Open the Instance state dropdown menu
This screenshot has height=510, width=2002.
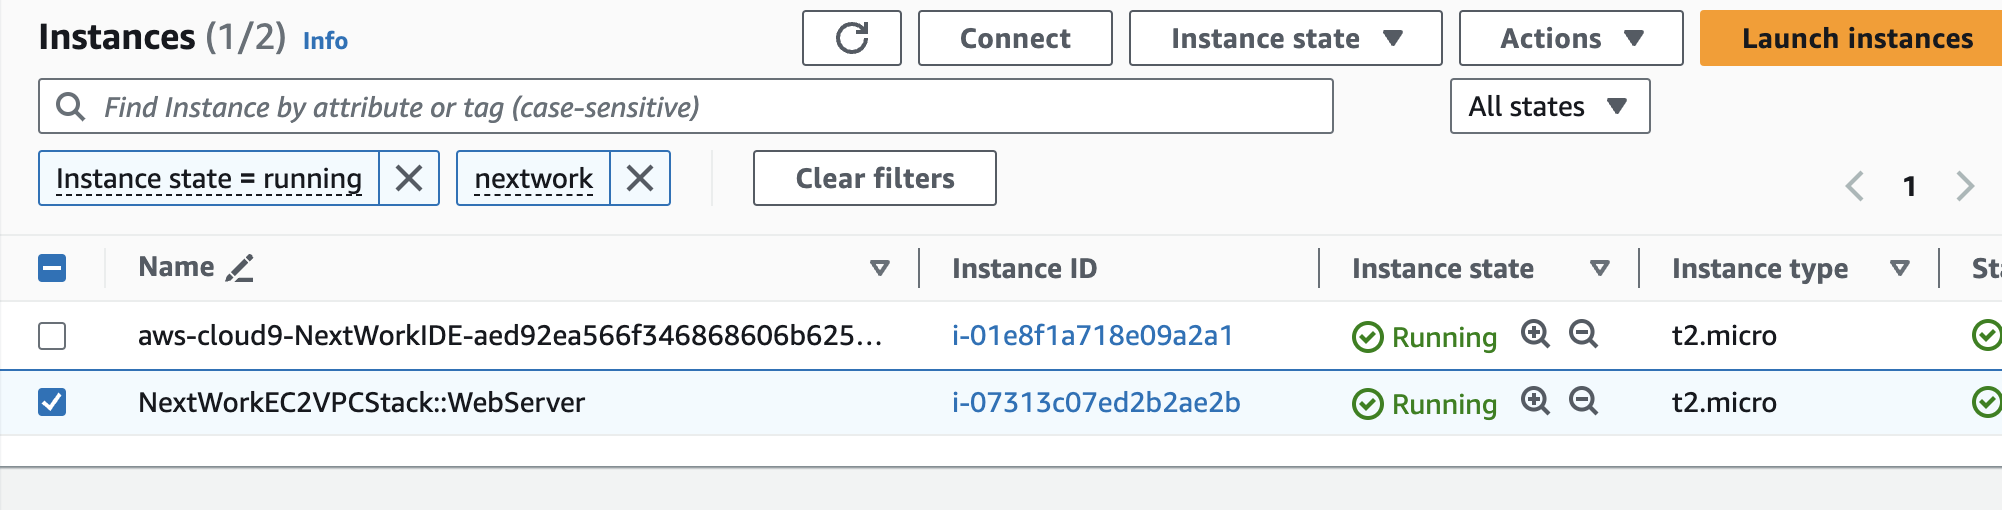click(x=1285, y=39)
